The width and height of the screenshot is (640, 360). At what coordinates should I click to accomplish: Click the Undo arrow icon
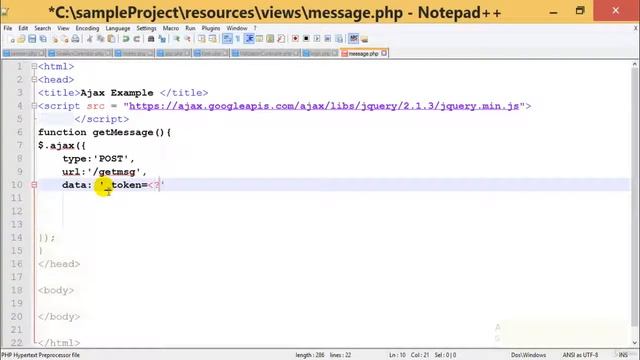126,39
